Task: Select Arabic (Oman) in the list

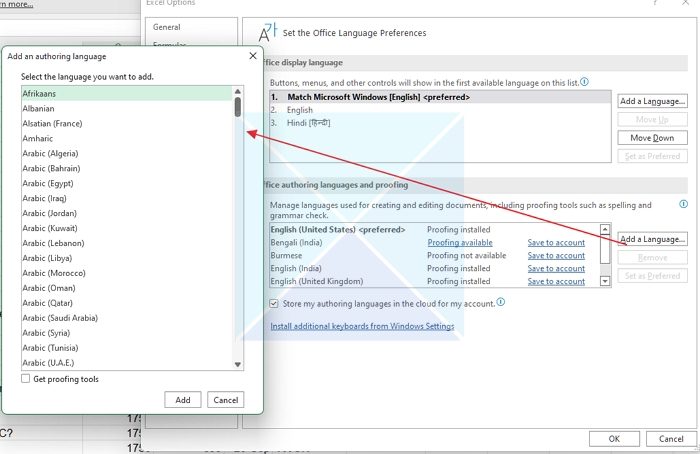Action: (x=127, y=288)
